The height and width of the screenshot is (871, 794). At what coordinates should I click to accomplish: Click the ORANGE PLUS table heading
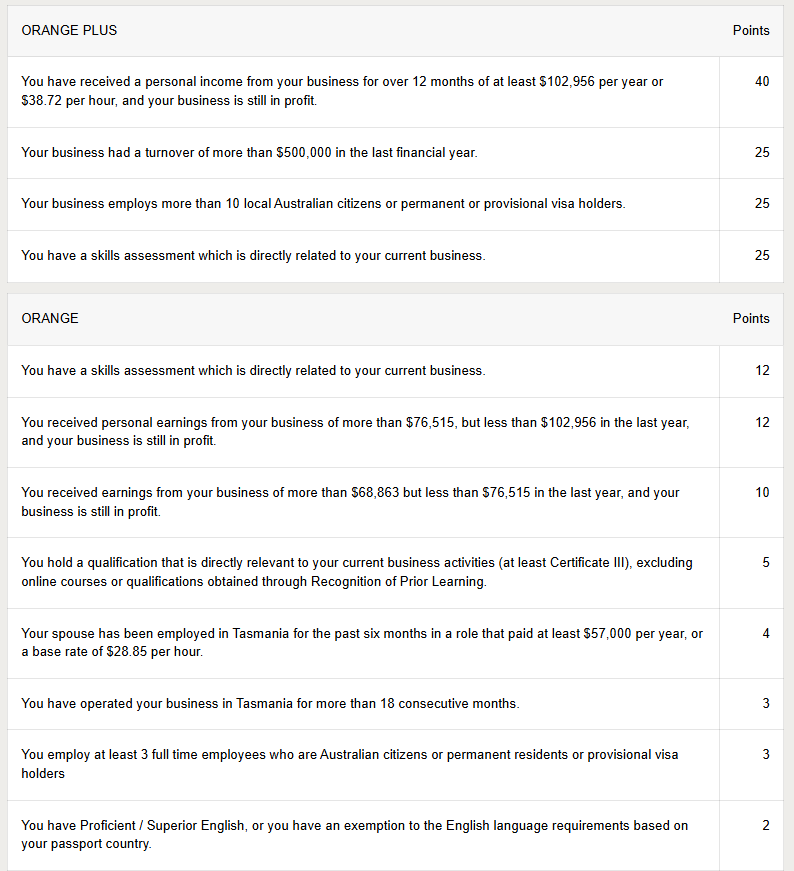[69, 31]
